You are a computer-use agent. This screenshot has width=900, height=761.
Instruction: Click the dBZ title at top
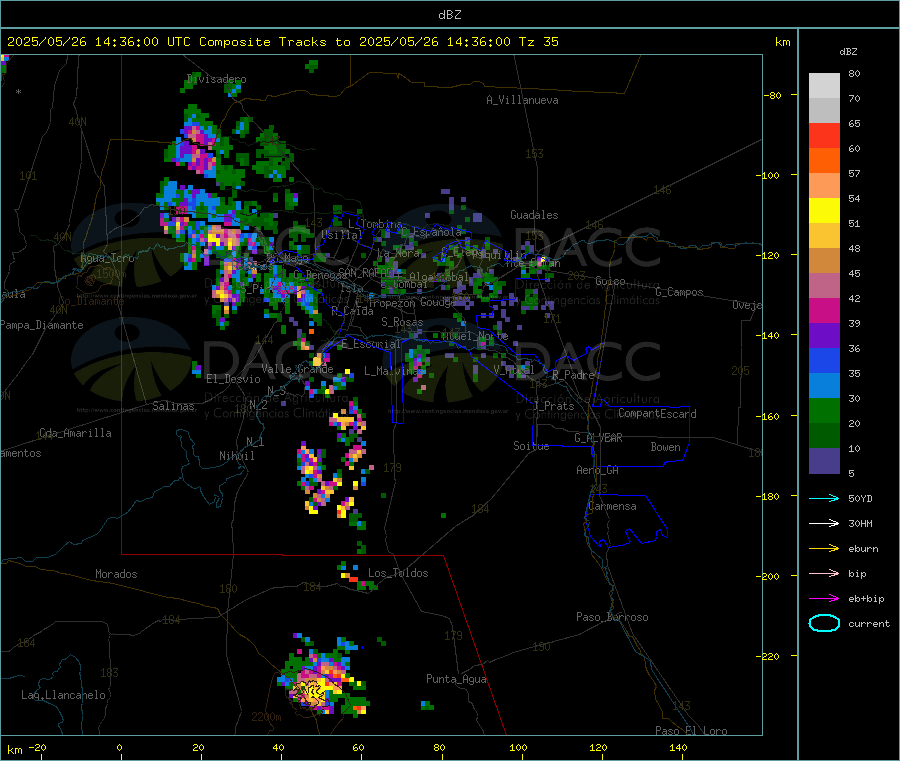click(449, 15)
